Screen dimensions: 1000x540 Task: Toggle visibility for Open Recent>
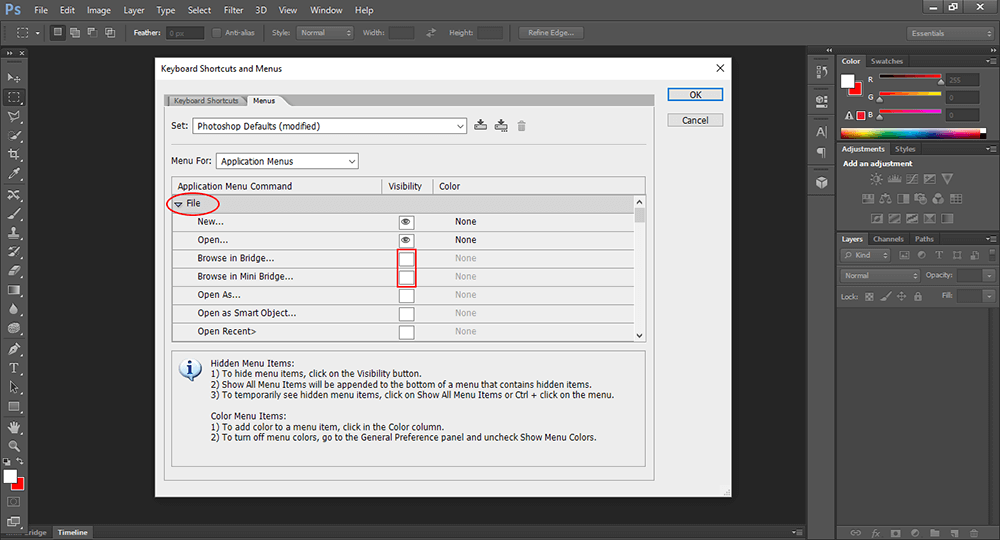click(406, 332)
